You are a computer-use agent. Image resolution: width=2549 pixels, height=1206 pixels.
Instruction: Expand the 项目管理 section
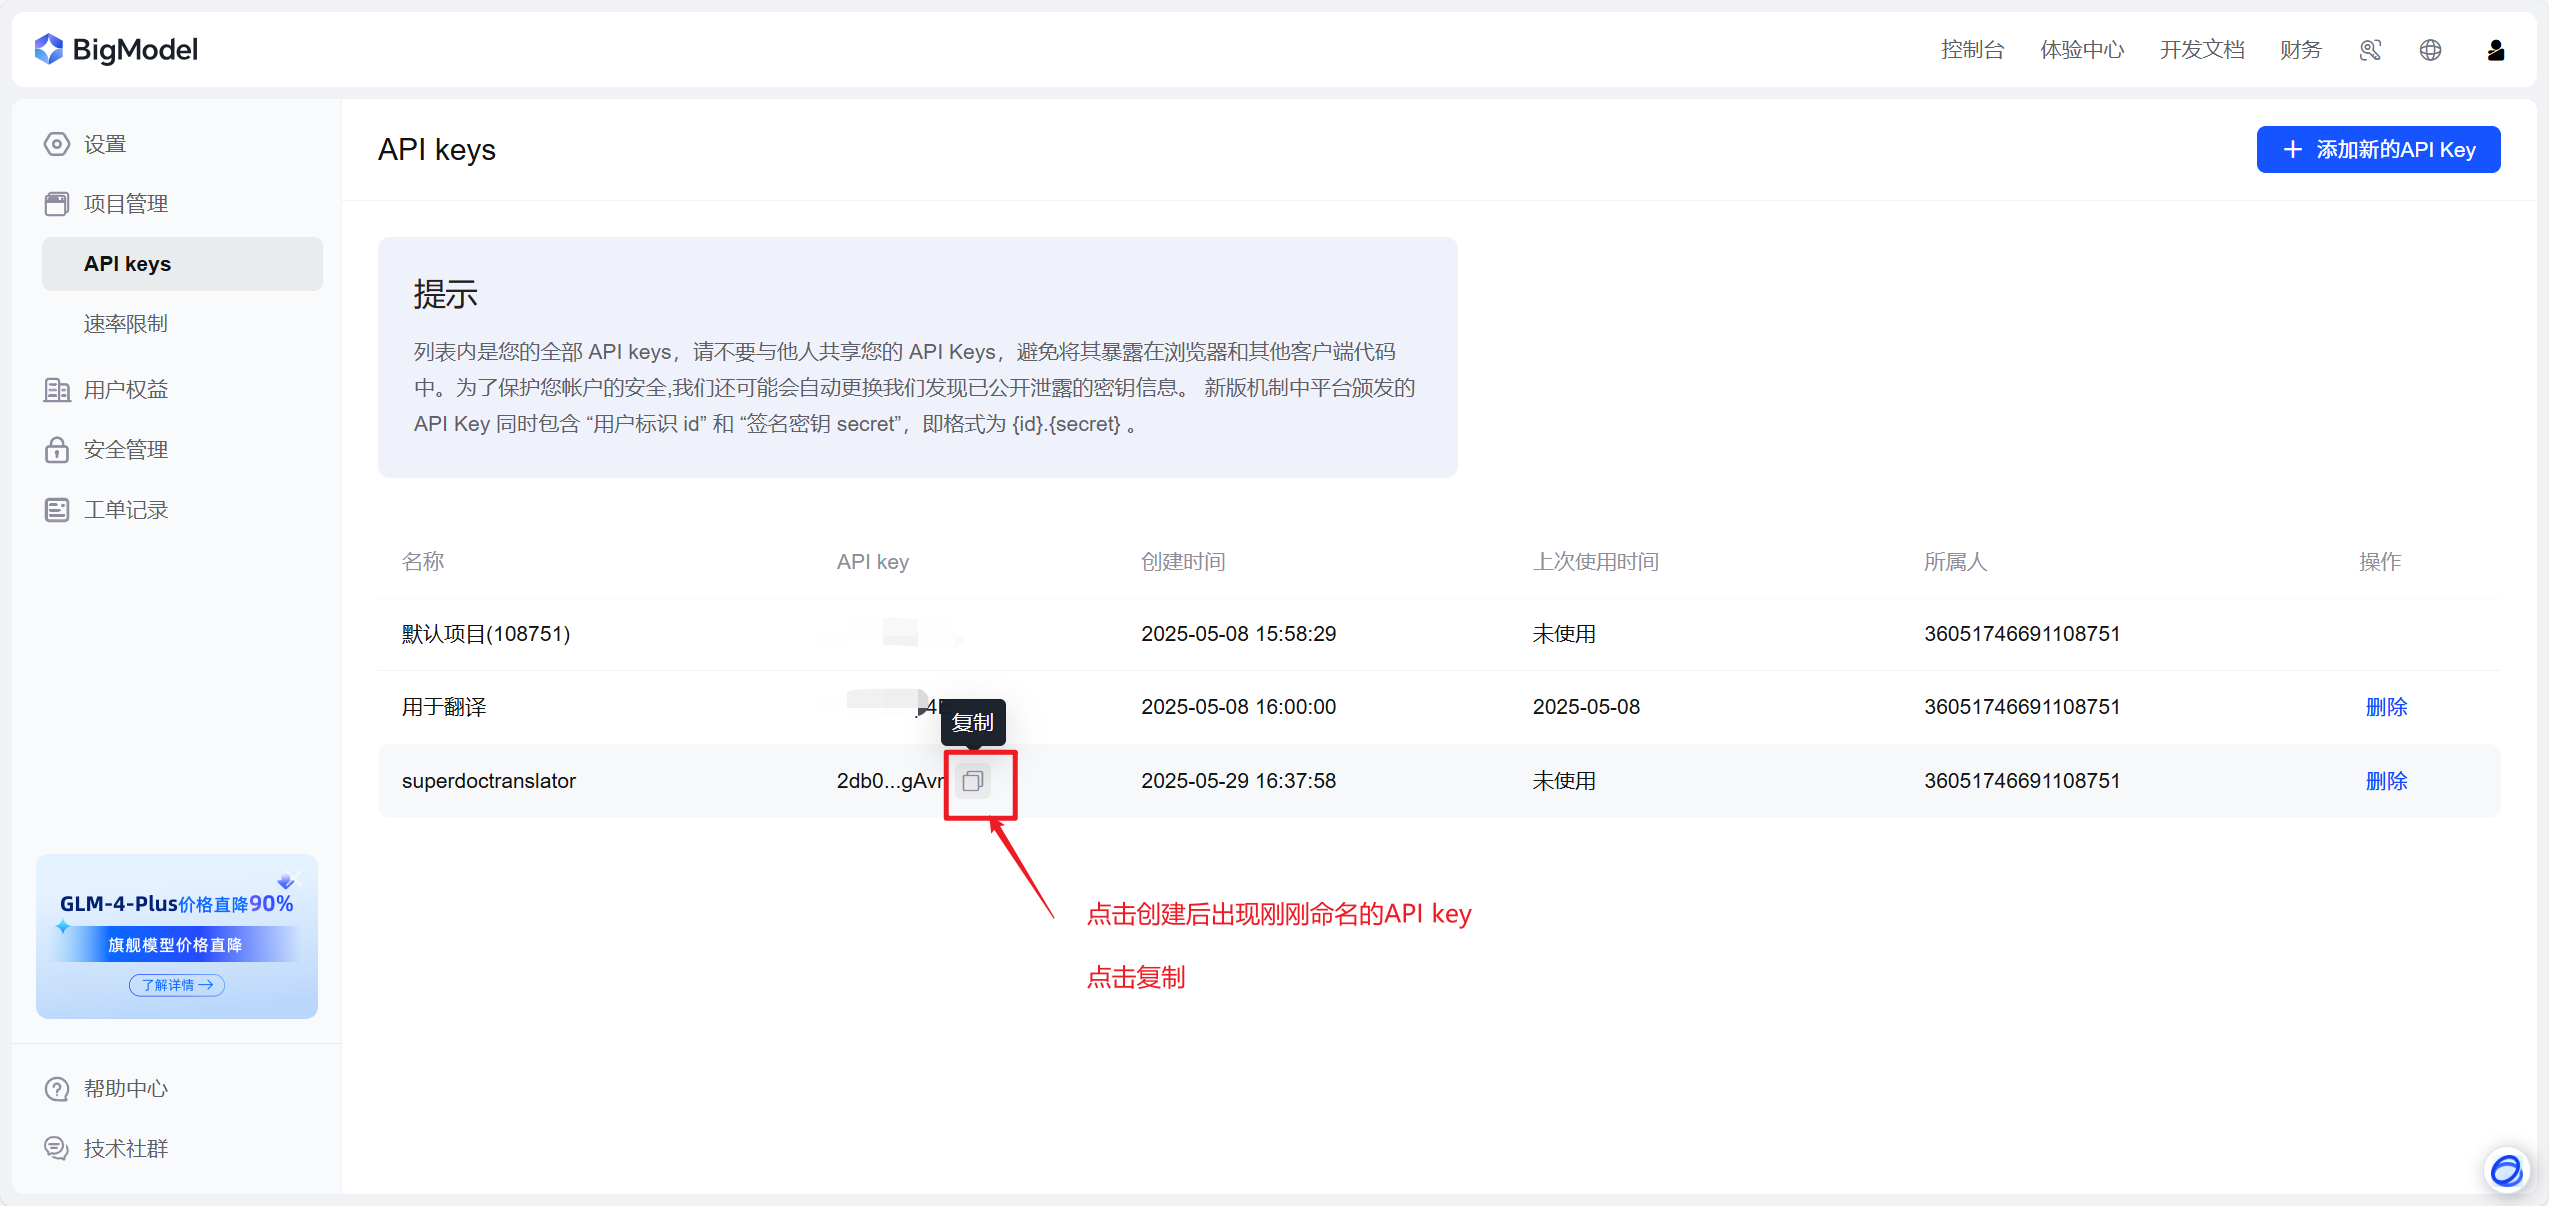pyautogui.click(x=125, y=204)
